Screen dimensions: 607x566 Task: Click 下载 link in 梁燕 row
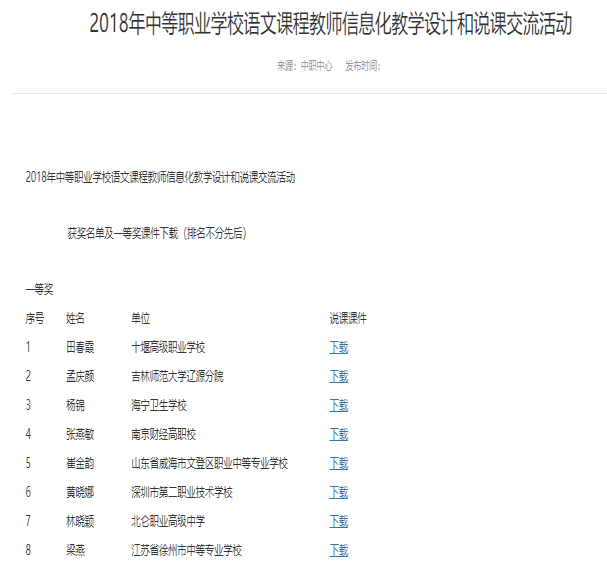(339, 550)
